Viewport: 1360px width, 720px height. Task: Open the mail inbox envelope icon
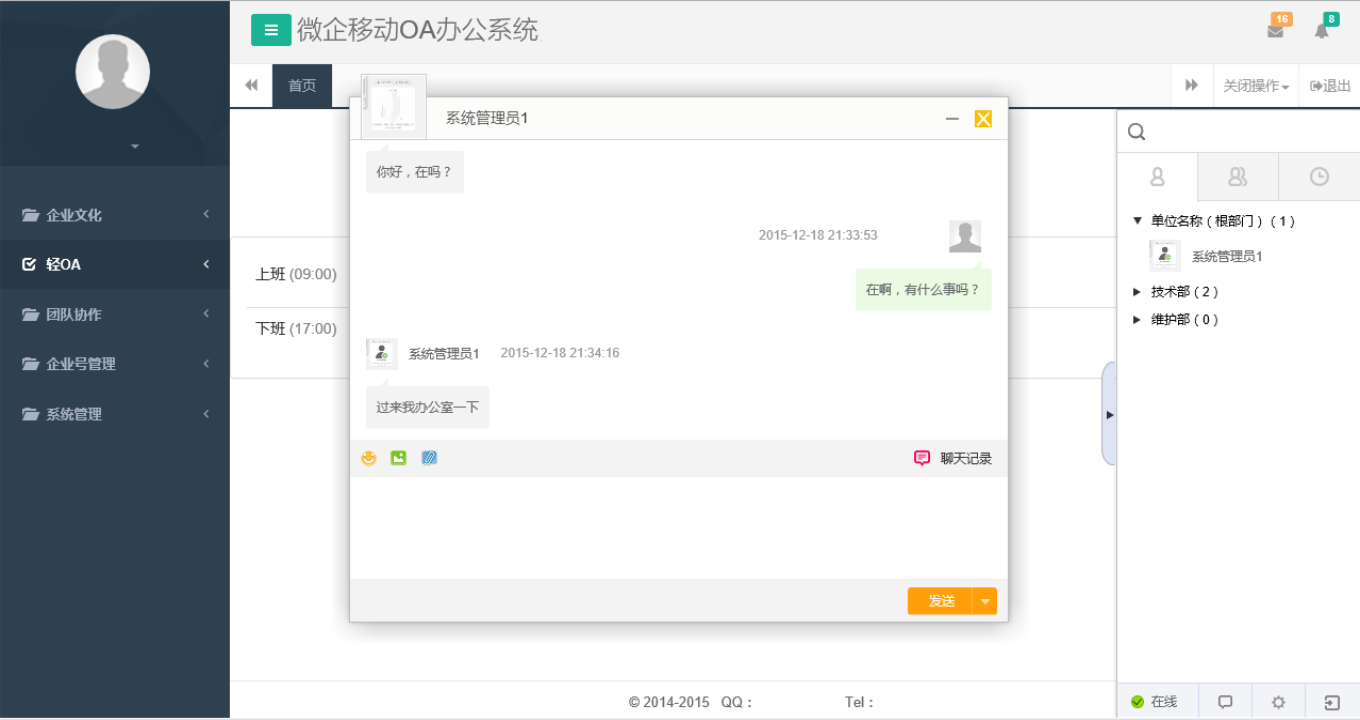[1275, 31]
